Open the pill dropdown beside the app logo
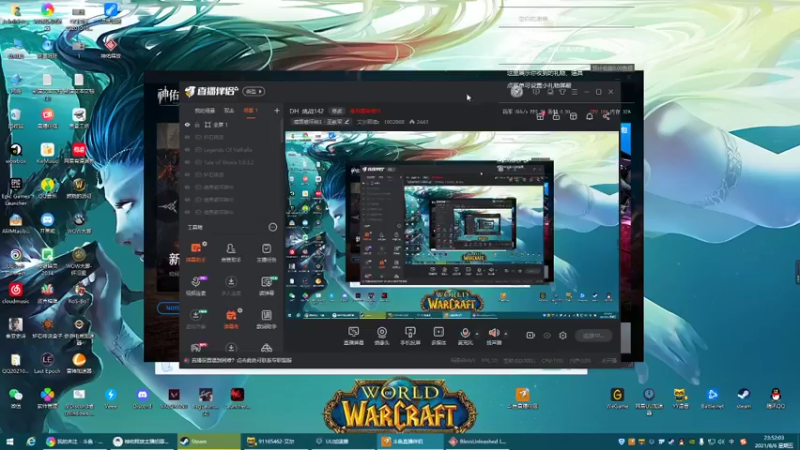The height and width of the screenshot is (450, 800). (x=254, y=91)
